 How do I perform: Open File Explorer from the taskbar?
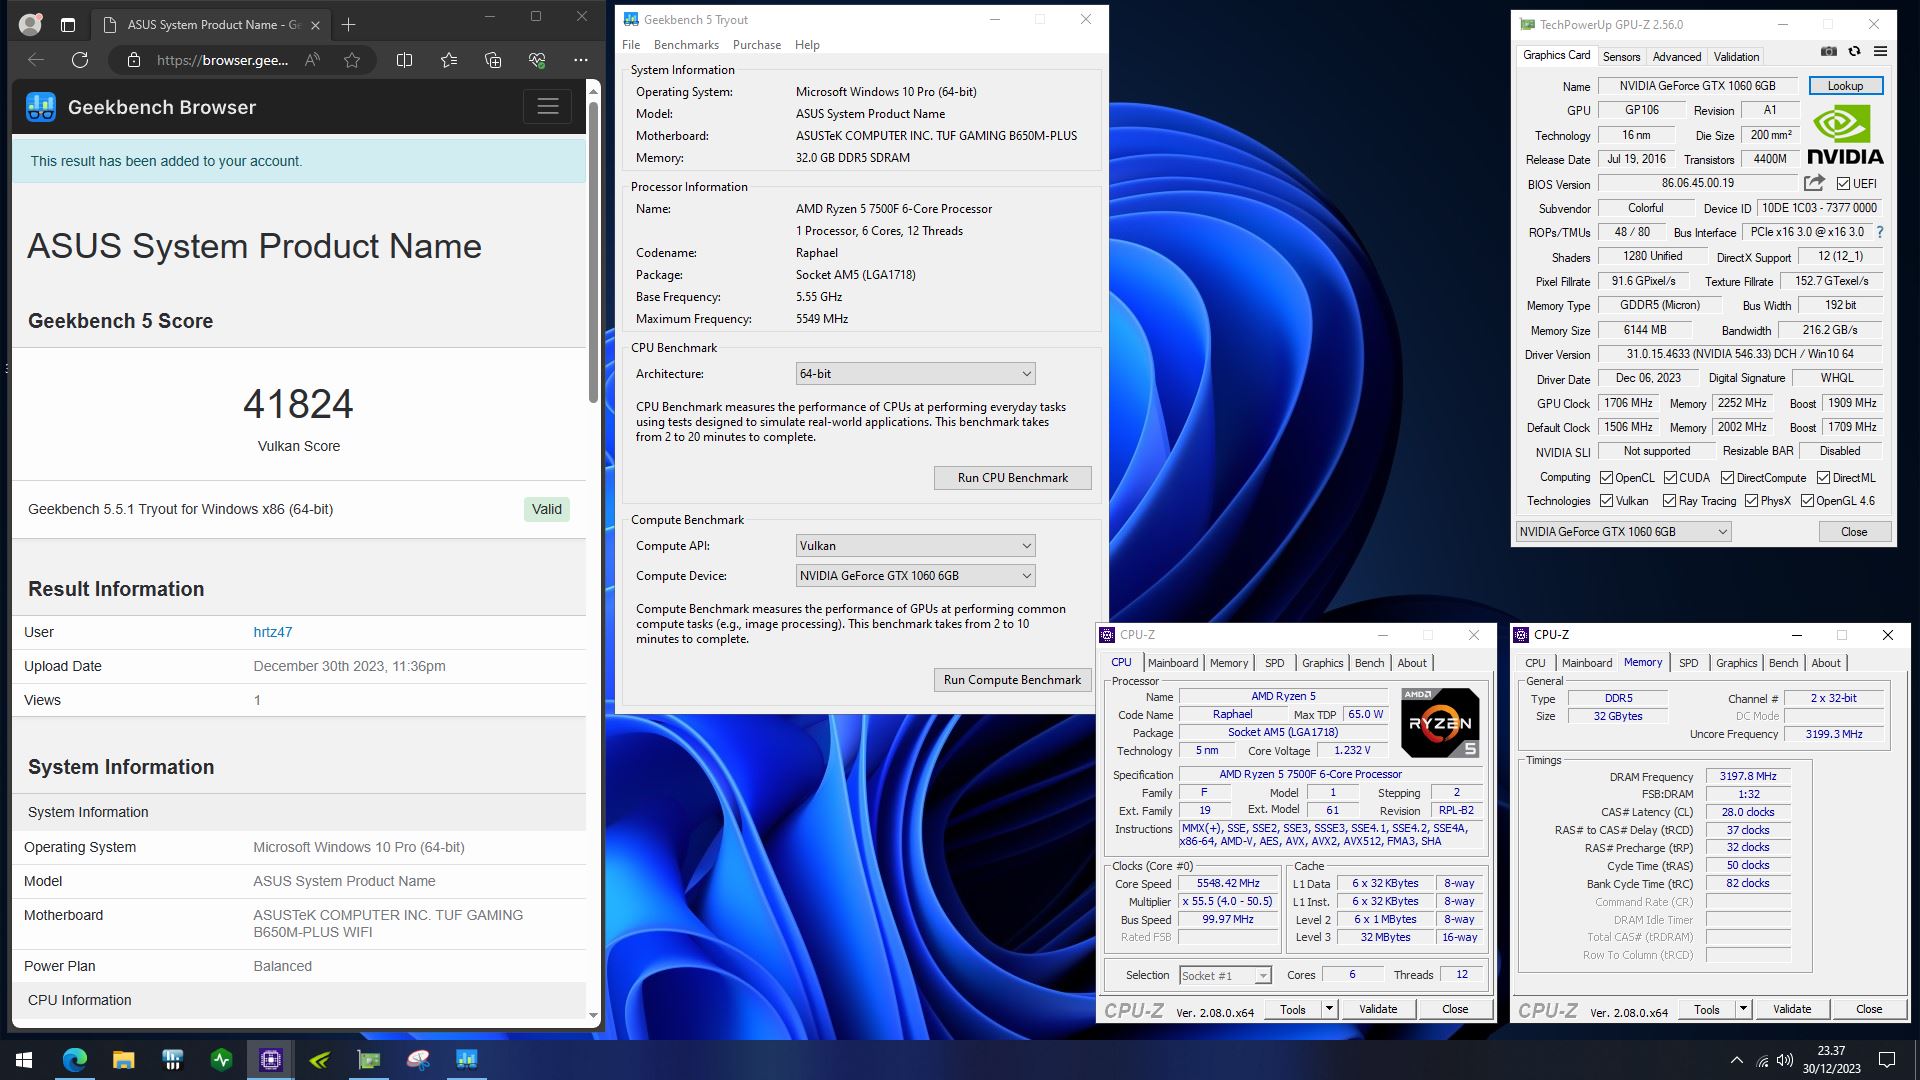pos(123,1060)
